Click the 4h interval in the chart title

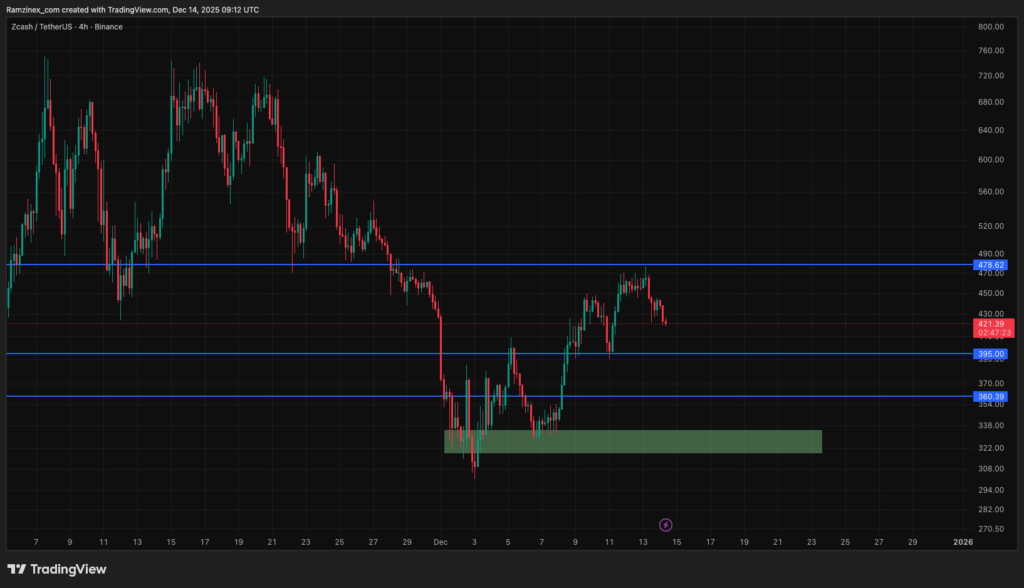[x=87, y=26]
